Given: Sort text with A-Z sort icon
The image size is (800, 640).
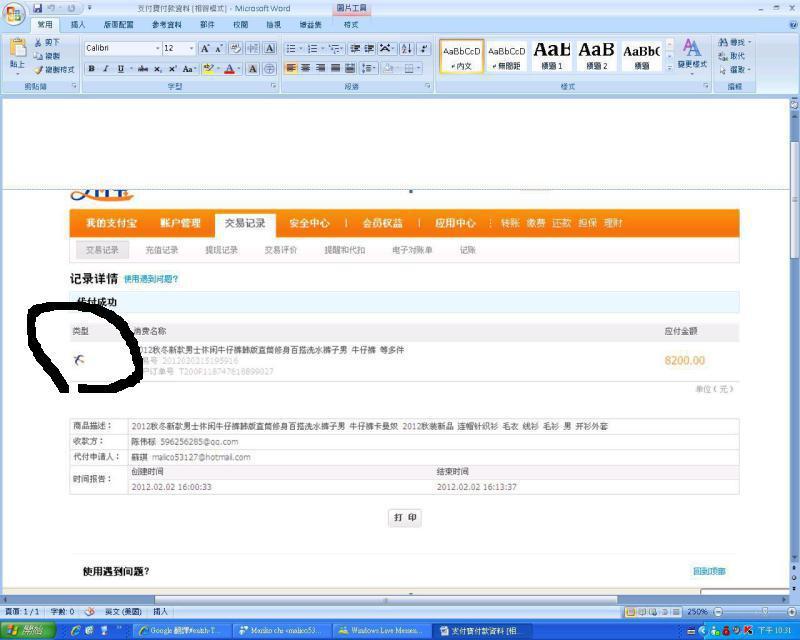Looking at the screenshot, I should 407,48.
